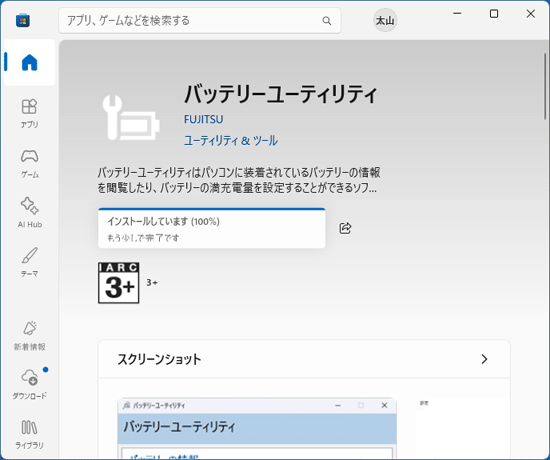Open the ユーティリティ & ツール category link

[x=231, y=141]
